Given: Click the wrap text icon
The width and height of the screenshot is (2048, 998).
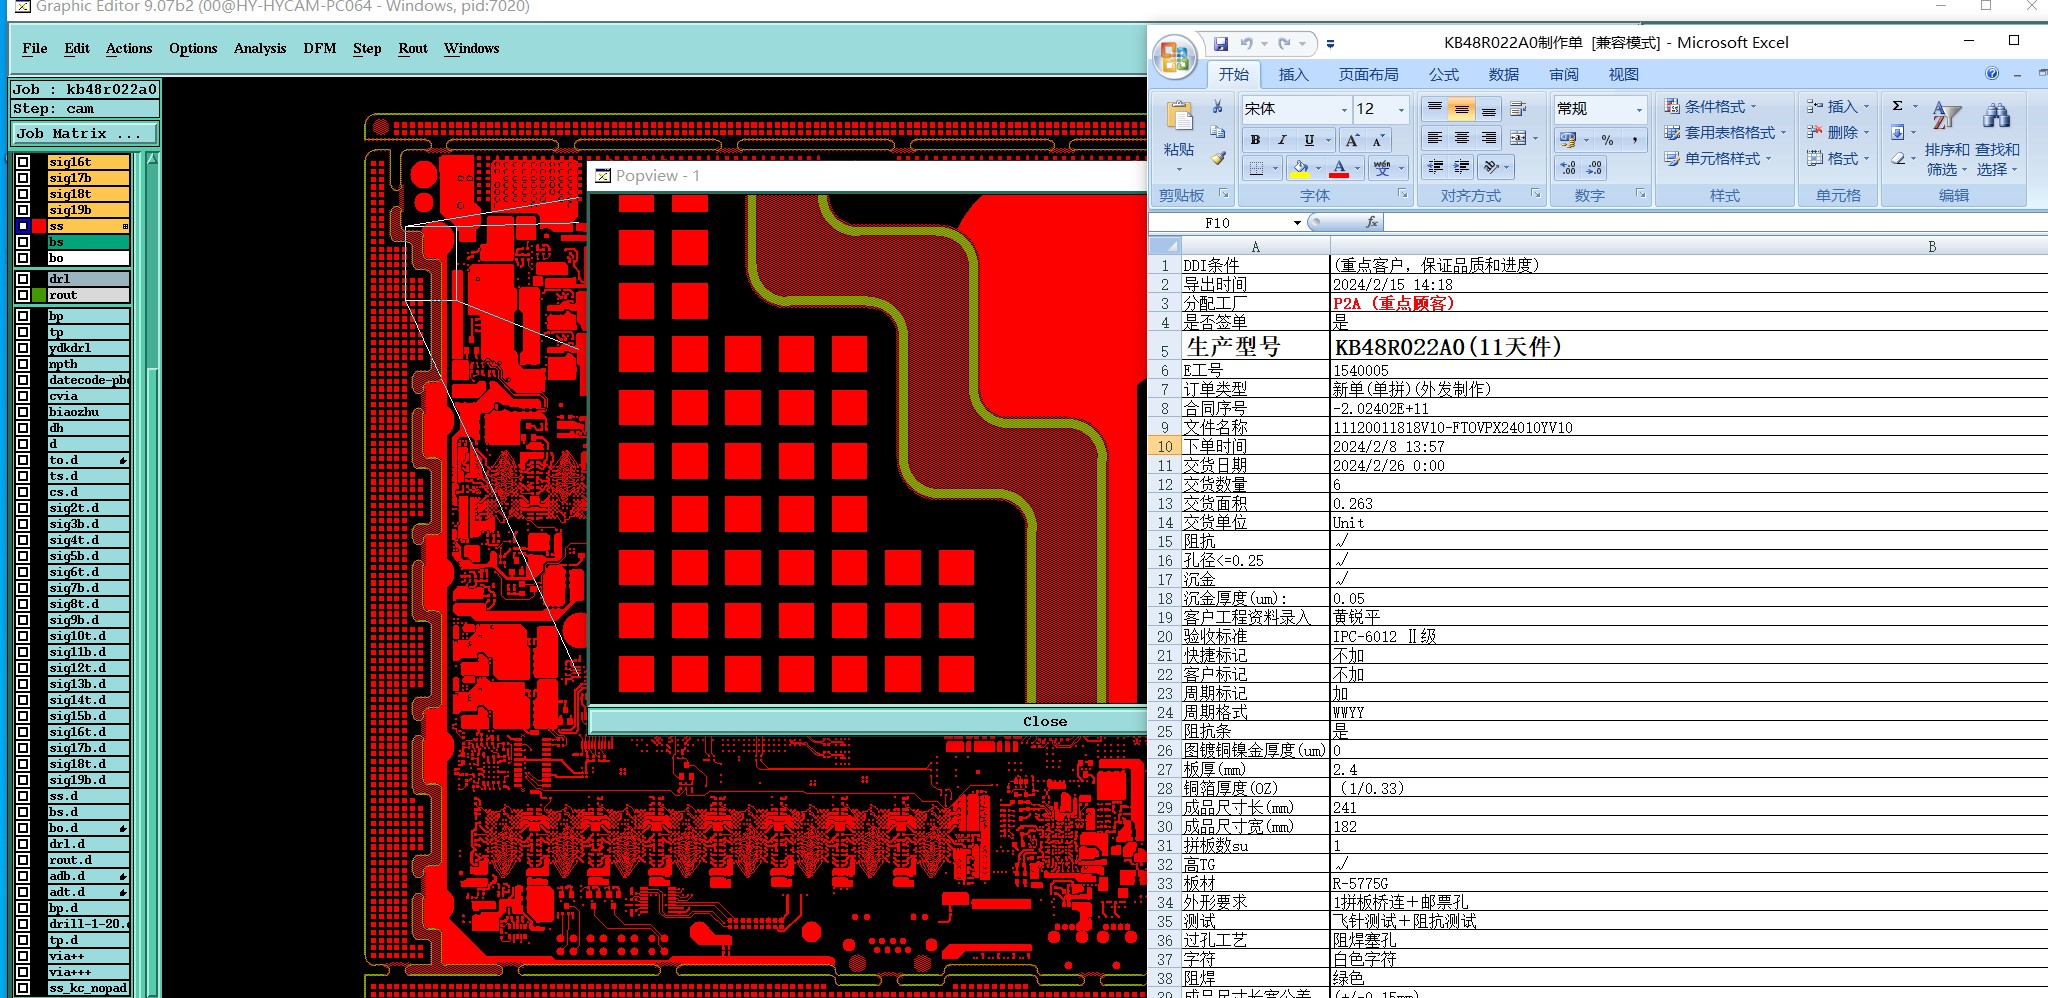Looking at the screenshot, I should coord(1518,108).
